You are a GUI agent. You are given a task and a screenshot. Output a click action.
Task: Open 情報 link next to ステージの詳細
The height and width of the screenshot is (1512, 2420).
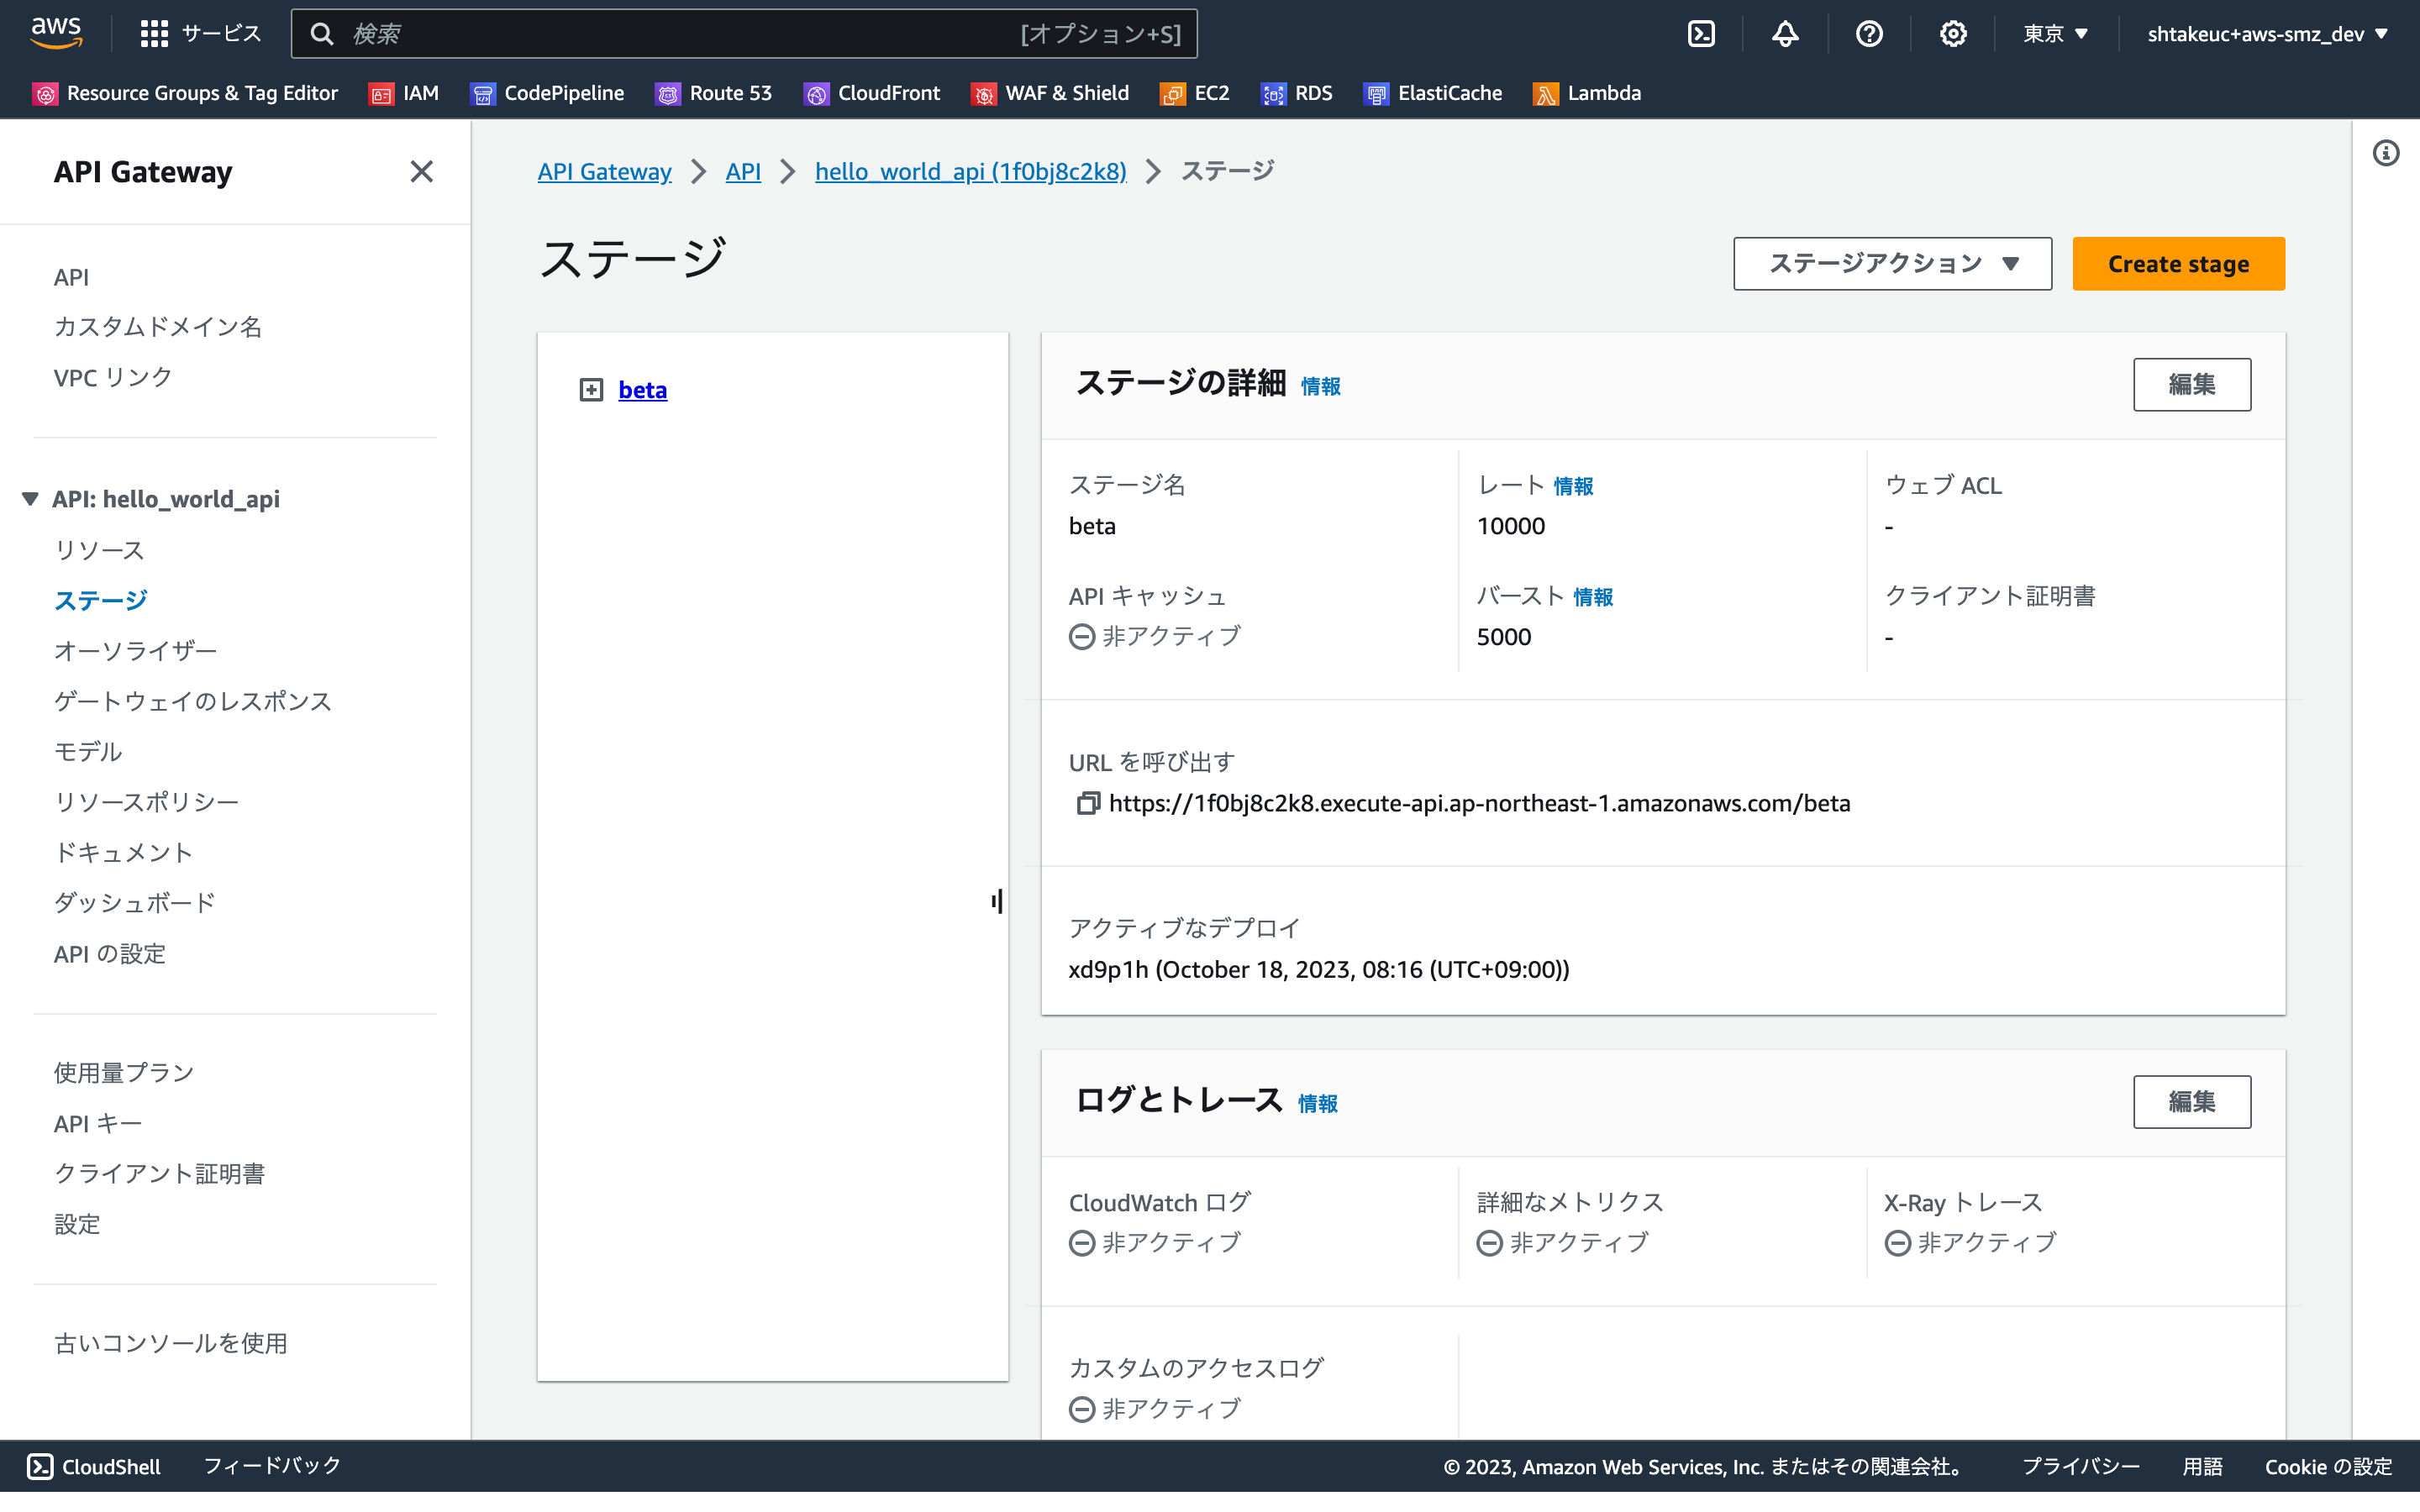1320,386
